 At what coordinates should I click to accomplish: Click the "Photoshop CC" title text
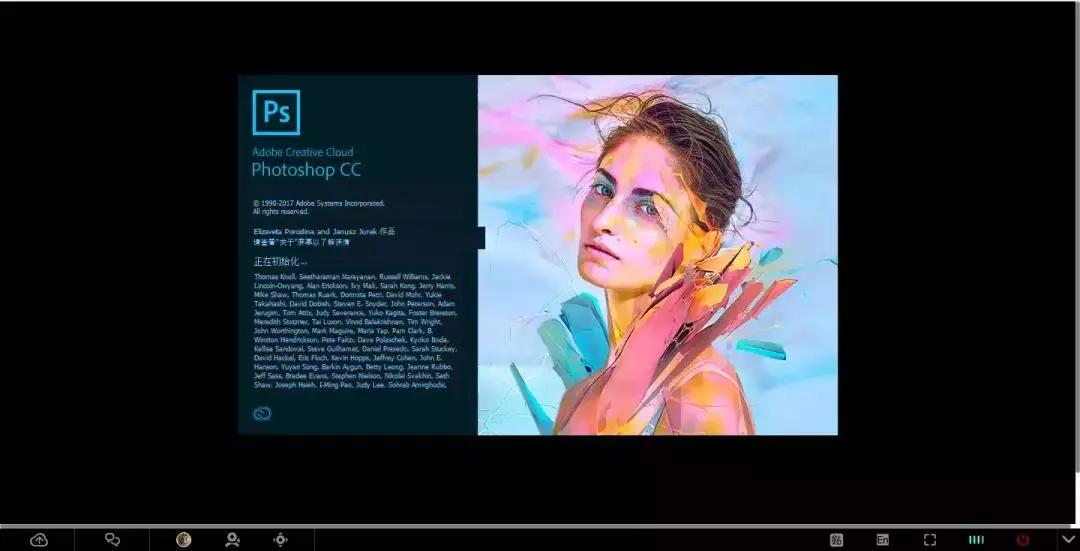tap(306, 170)
